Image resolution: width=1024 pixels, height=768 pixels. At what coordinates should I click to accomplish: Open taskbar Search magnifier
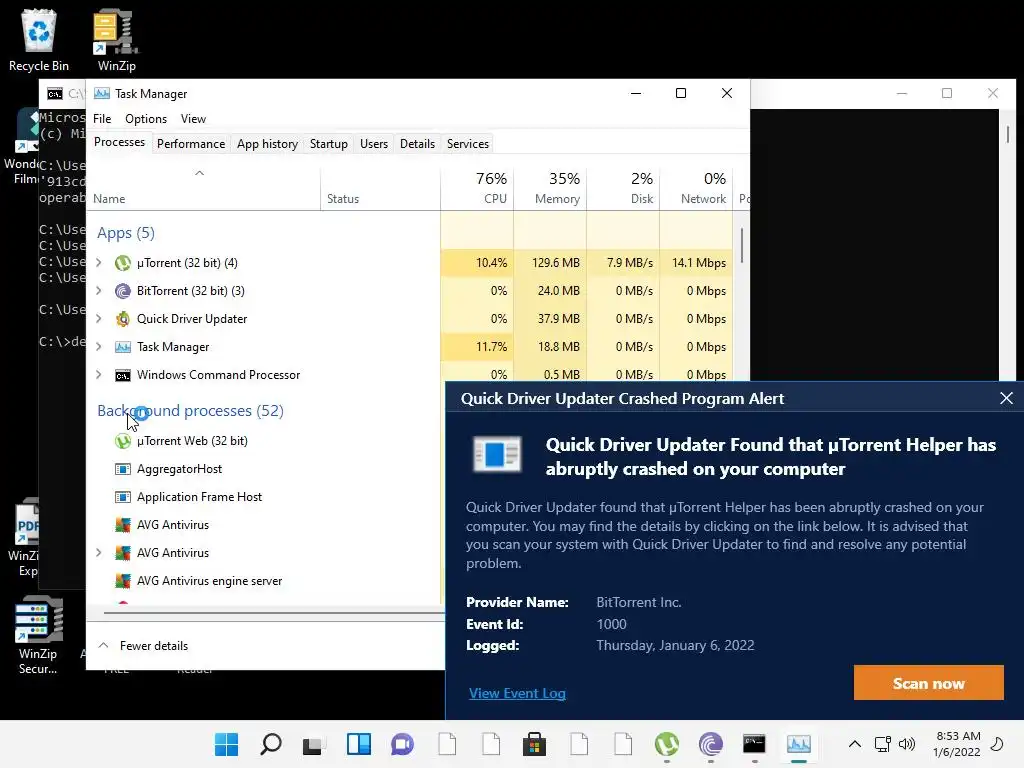(270, 744)
